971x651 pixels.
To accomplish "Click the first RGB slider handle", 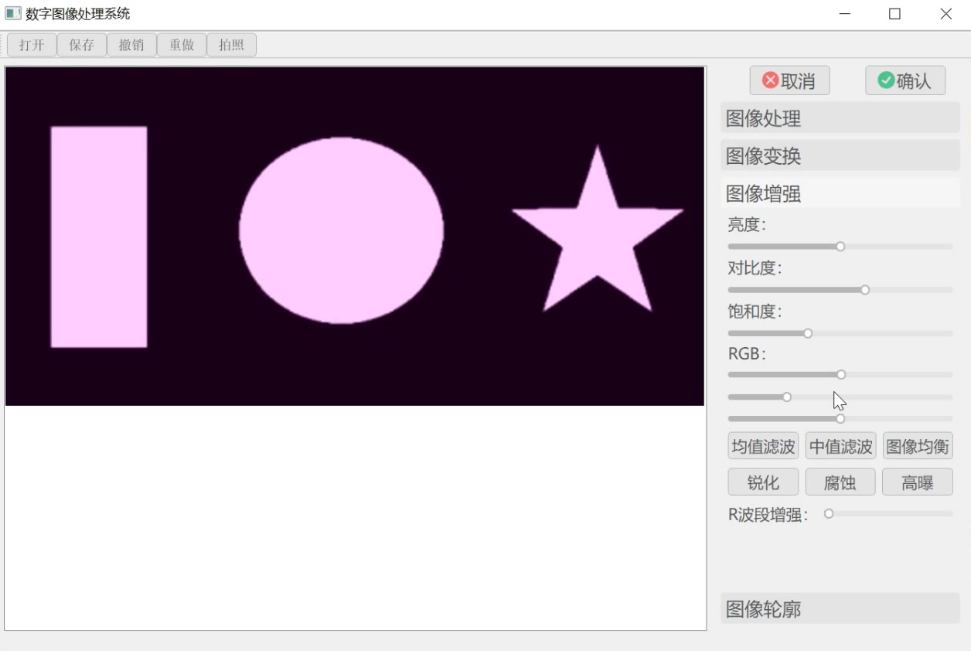I will 841,375.
